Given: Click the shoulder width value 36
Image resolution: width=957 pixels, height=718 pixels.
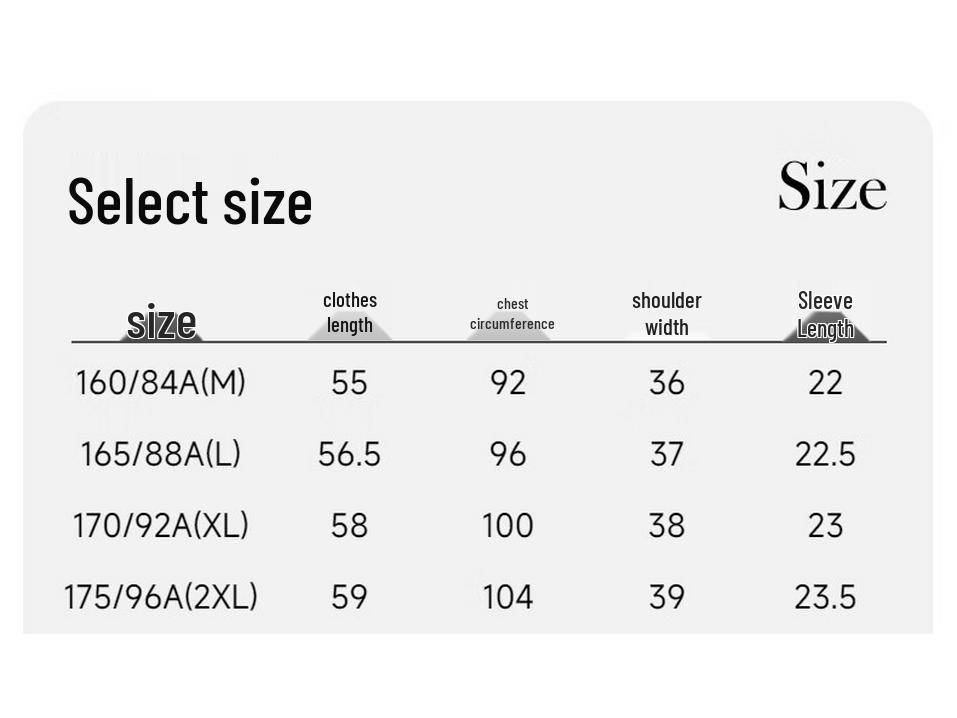Looking at the screenshot, I should click(x=666, y=383).
